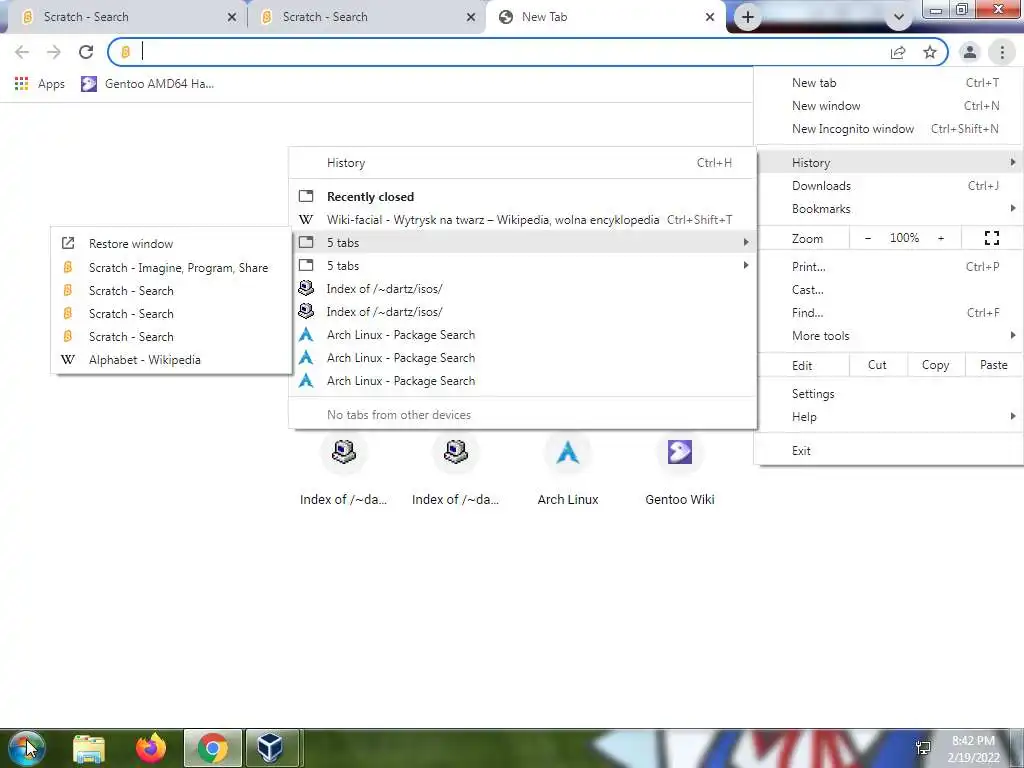Open the Windows Start menu
This screenshot has width=1024, height=768.
point(26,748)
